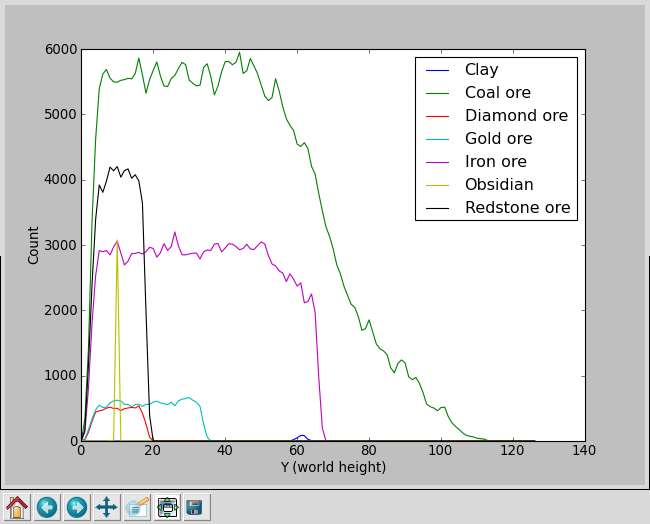Click the blue Clay line sample in legend
The height and width of the screenshot is (524, 650).
(x=437, y=70)
